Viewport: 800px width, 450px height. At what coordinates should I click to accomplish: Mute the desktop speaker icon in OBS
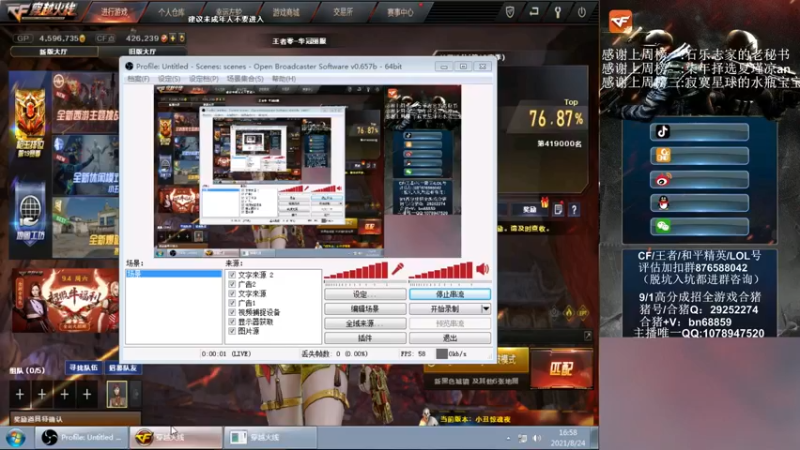(x=482, y=269)
